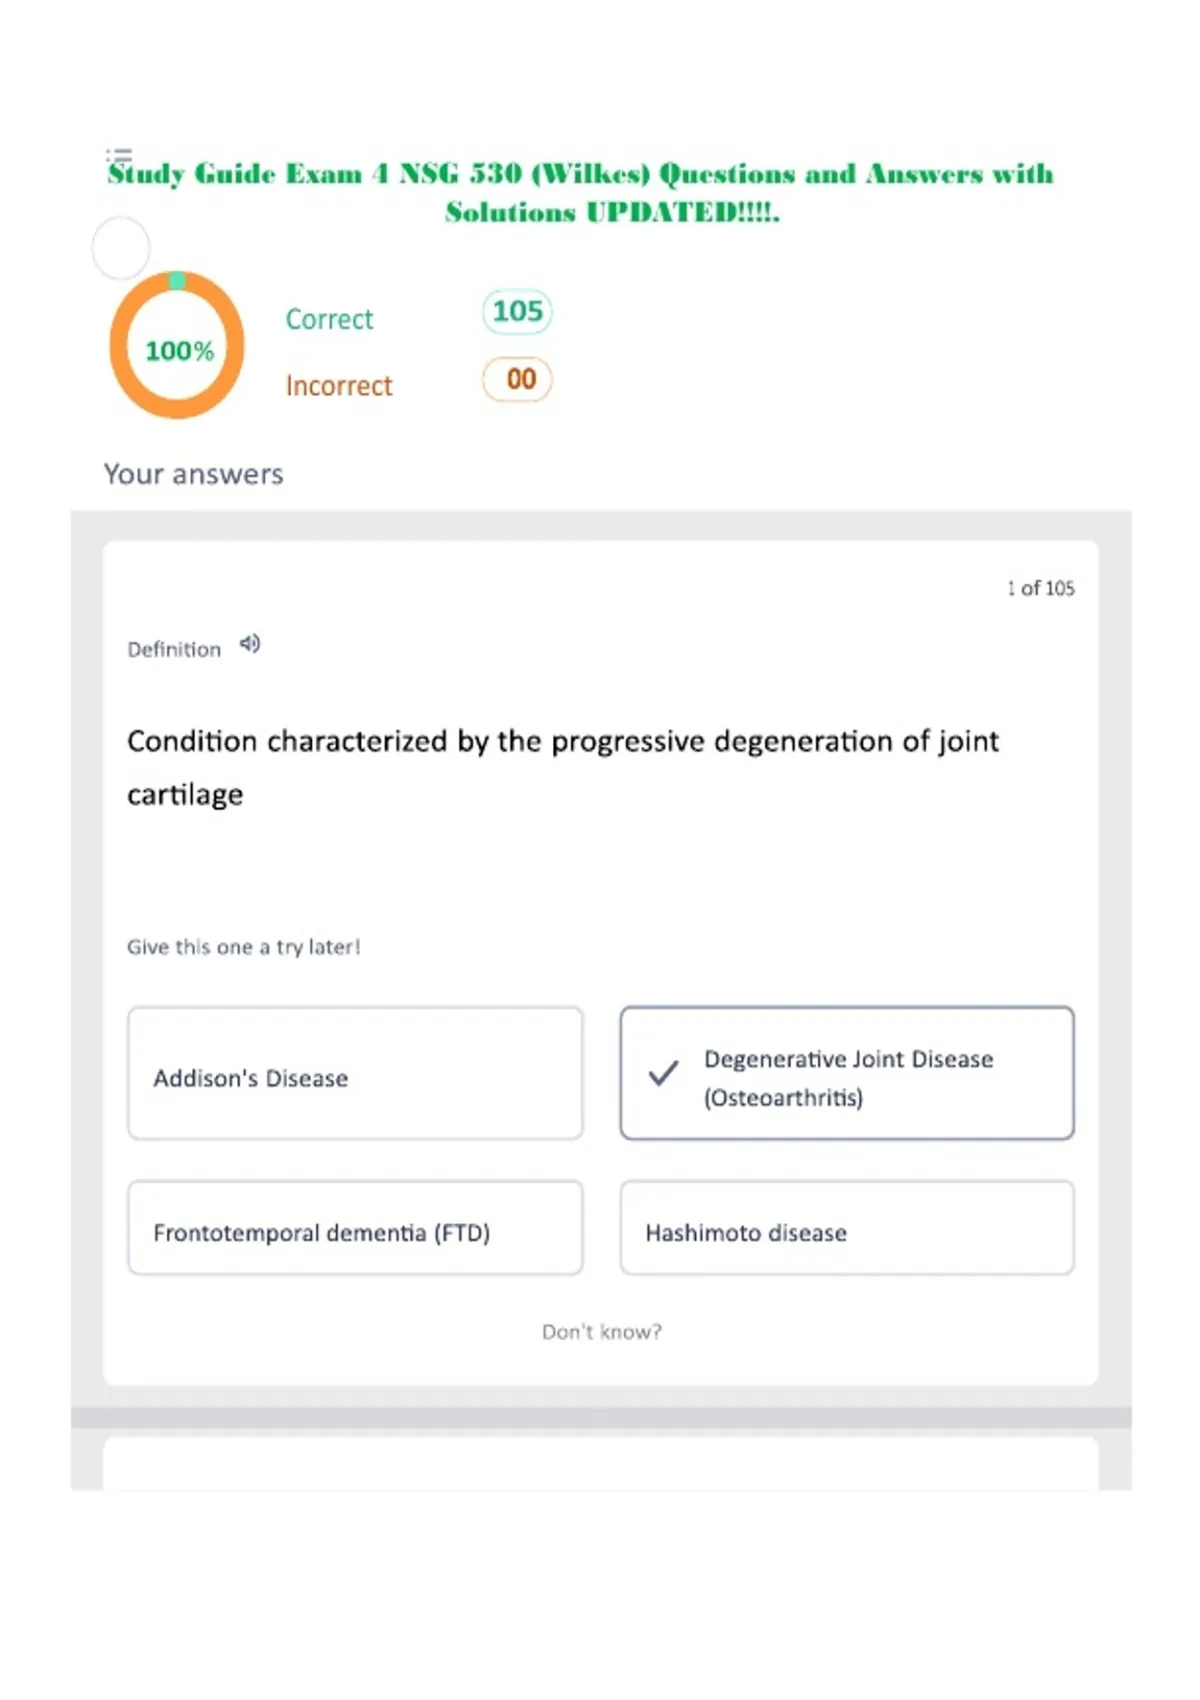The height and width of the screenshot is (1700, 1200).
Task: Click the Incorrect count badge 00
Action: pyautogui.click(x=517, y=379)
